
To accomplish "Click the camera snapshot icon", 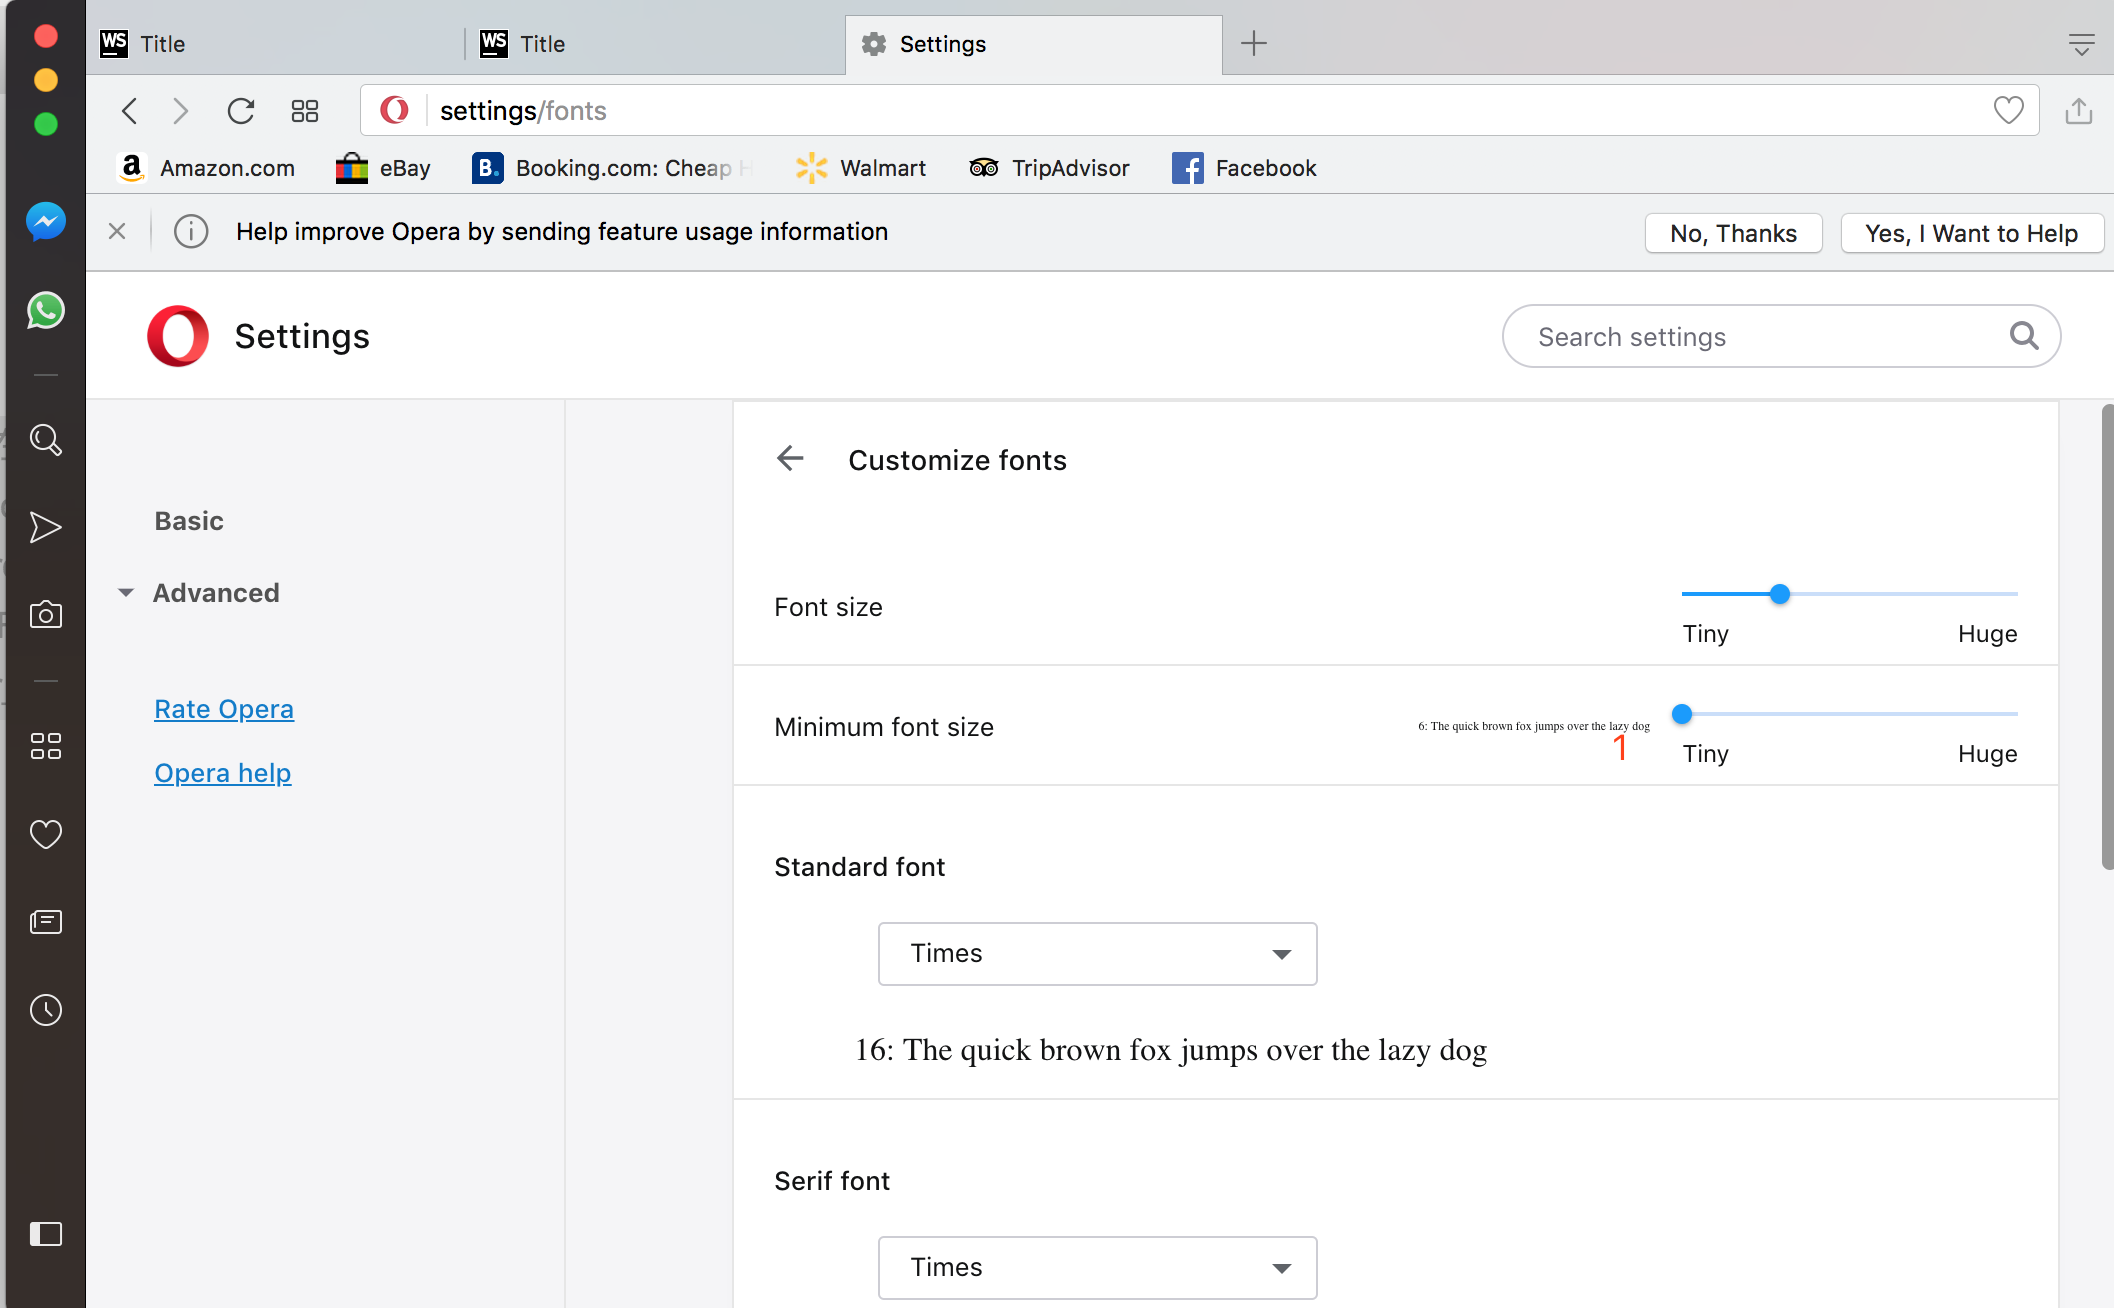I will 46,615.
